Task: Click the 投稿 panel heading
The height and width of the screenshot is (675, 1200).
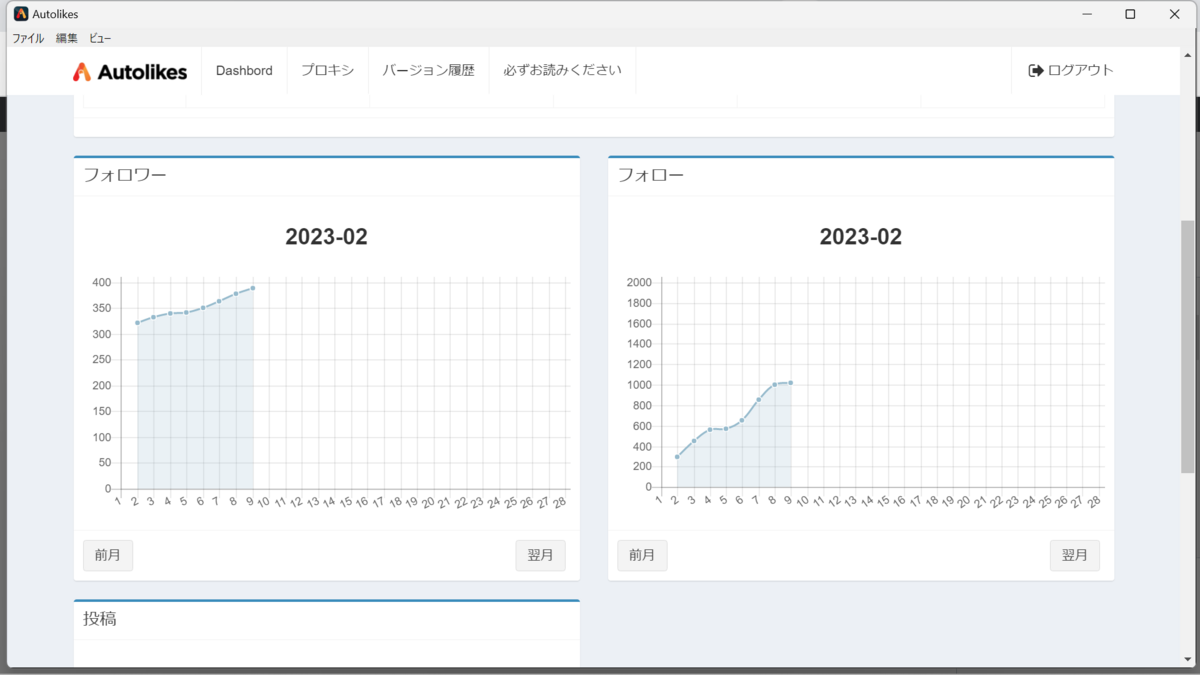Action: pyautogui.click(x=100, y=619)
